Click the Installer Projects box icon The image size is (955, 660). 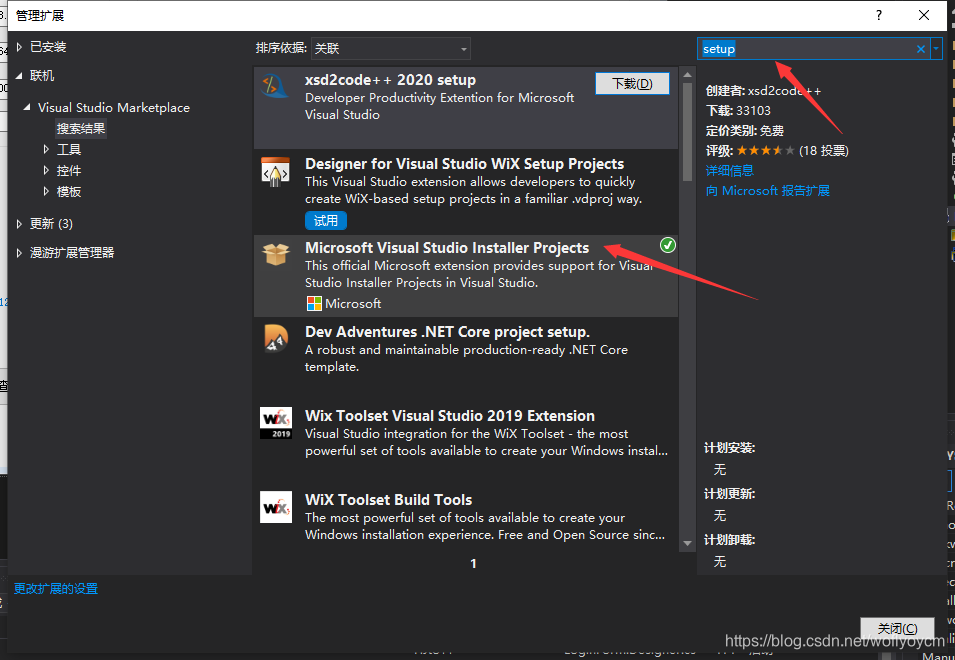pos(276,254)
